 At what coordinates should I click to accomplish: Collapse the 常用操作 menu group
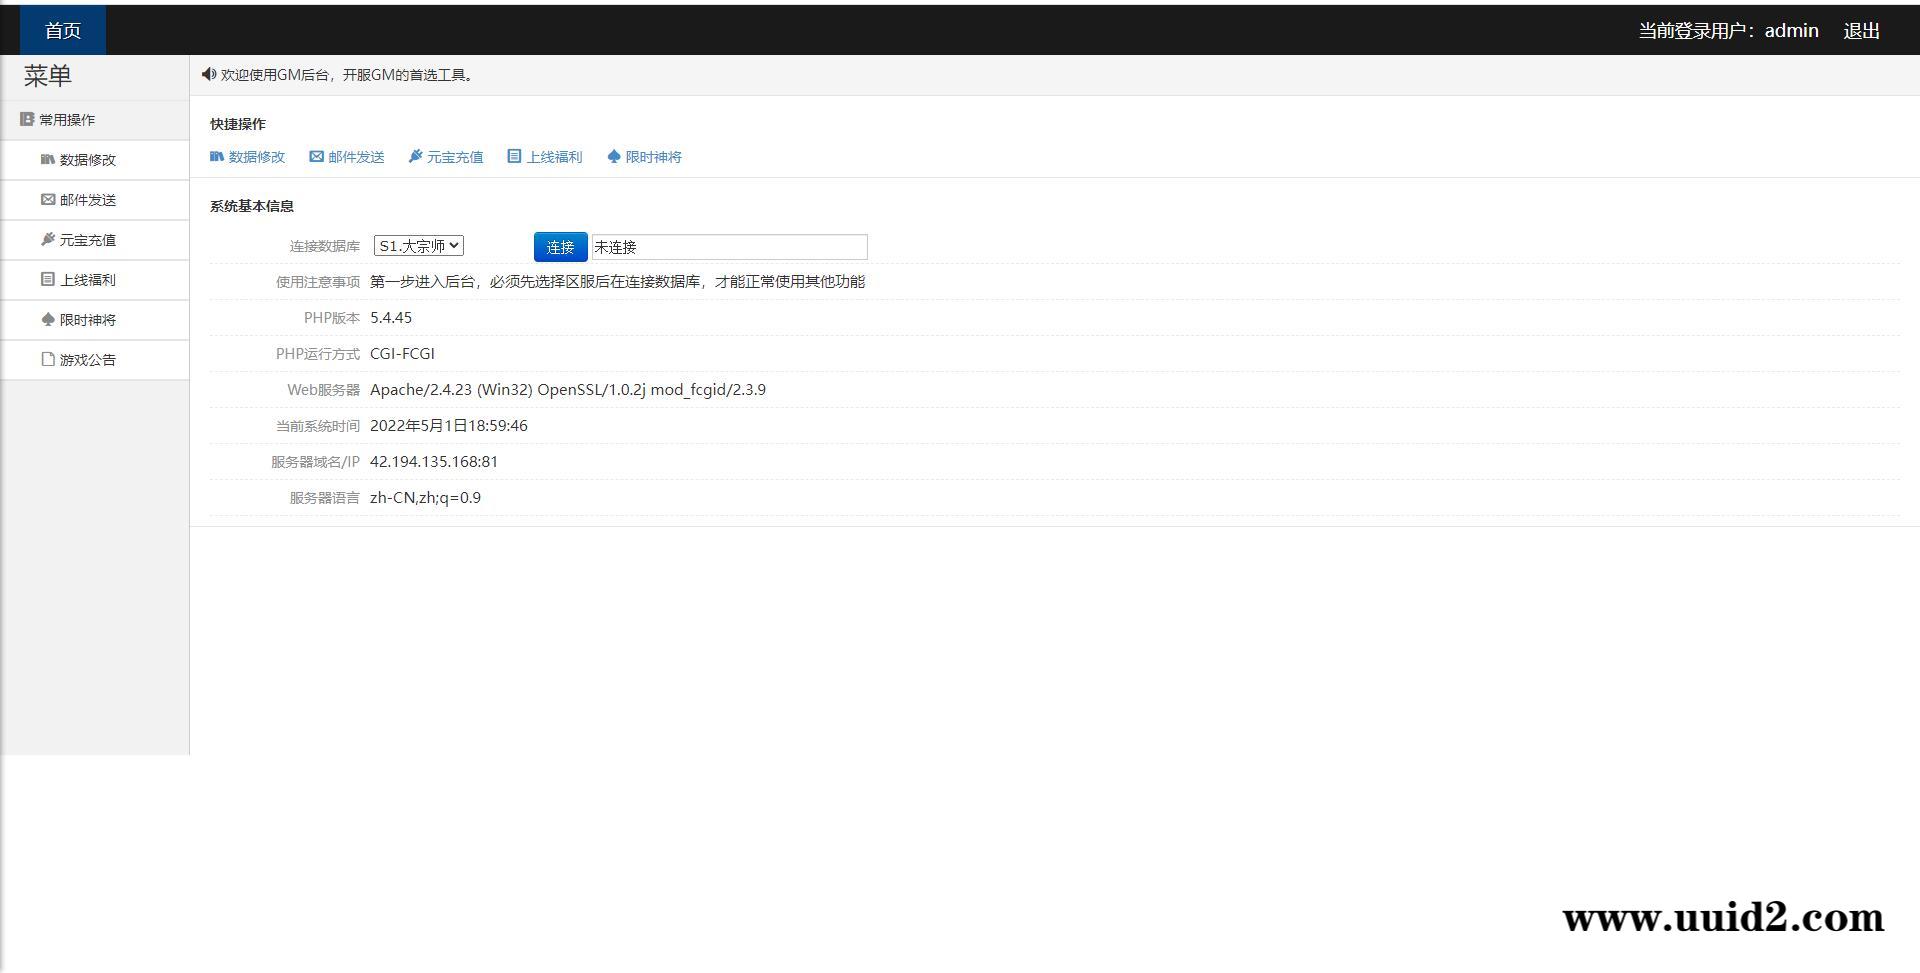click(67, 120)
